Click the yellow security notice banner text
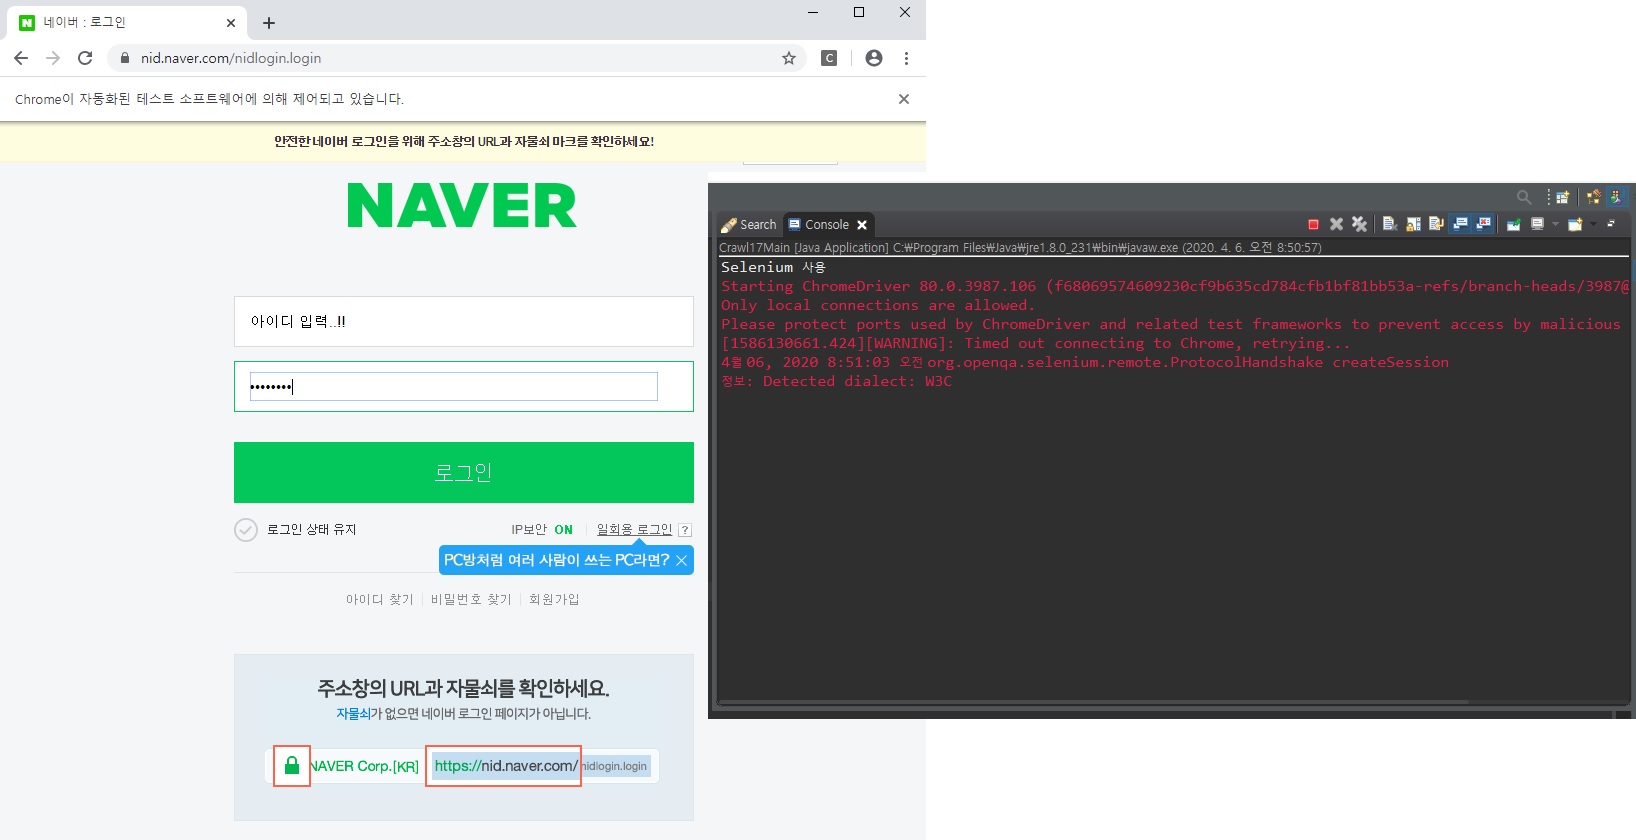 coord(464,142)
